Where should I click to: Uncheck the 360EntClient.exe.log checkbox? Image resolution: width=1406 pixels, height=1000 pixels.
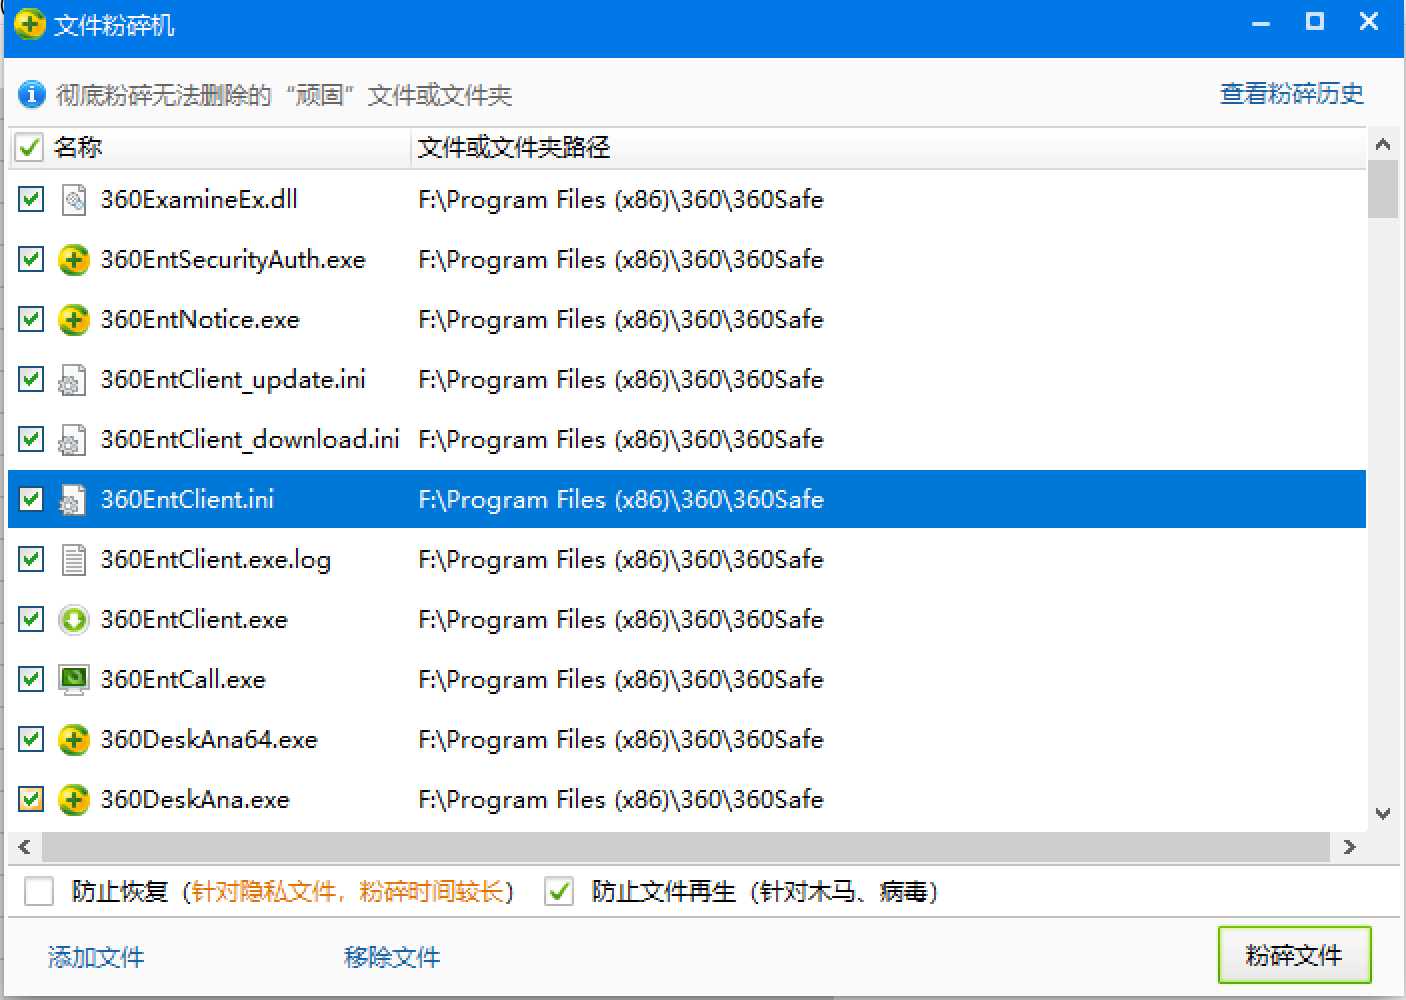tap(31, 559)
